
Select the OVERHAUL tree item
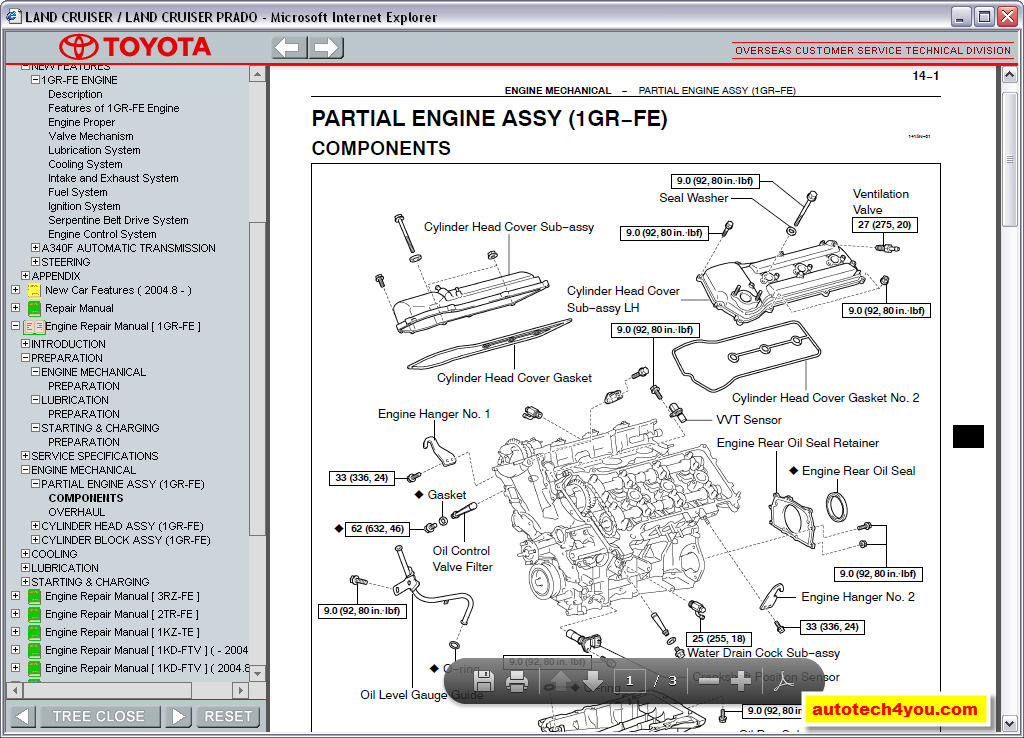(76, 512)
